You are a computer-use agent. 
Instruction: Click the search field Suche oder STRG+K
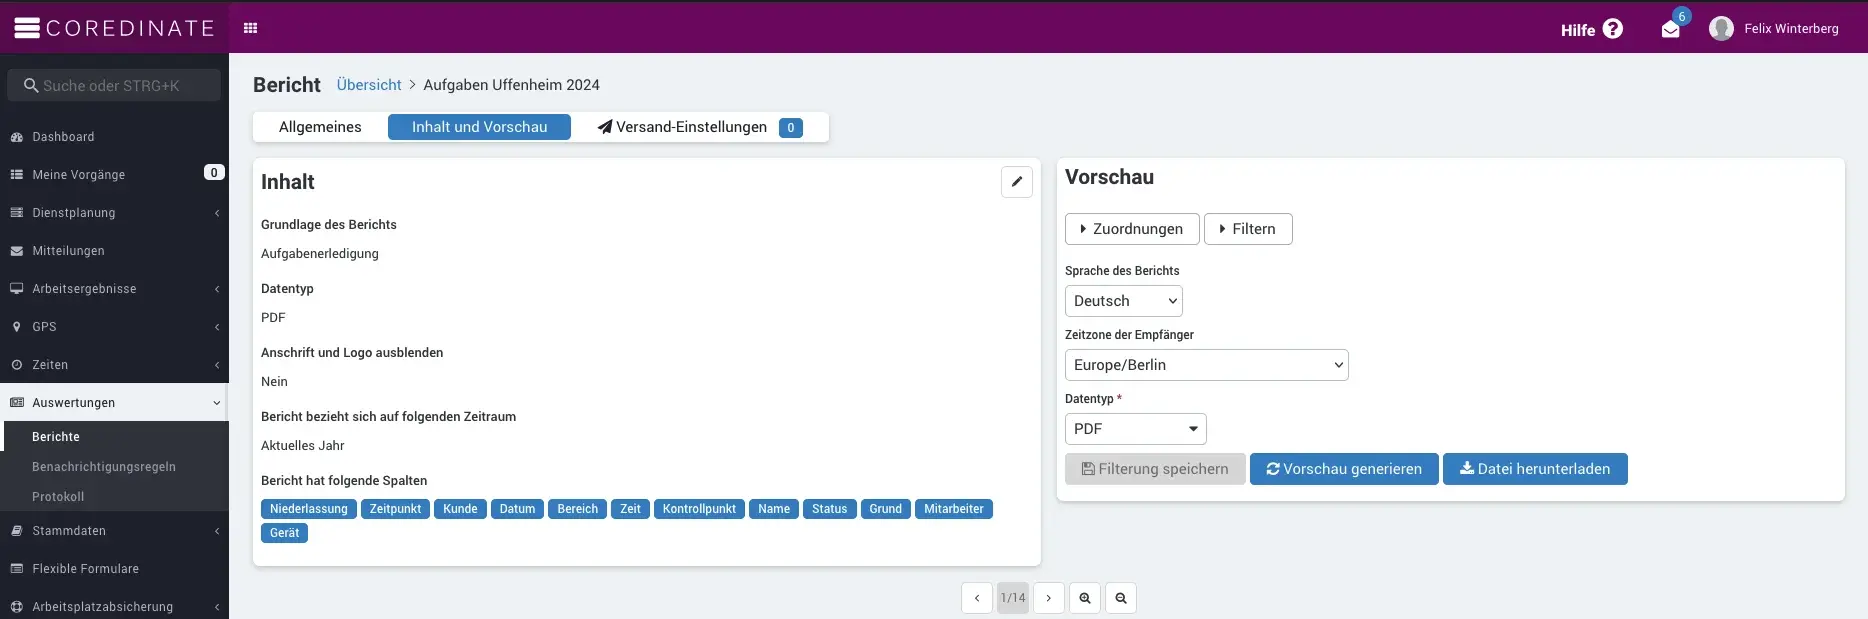pos(114,85)
